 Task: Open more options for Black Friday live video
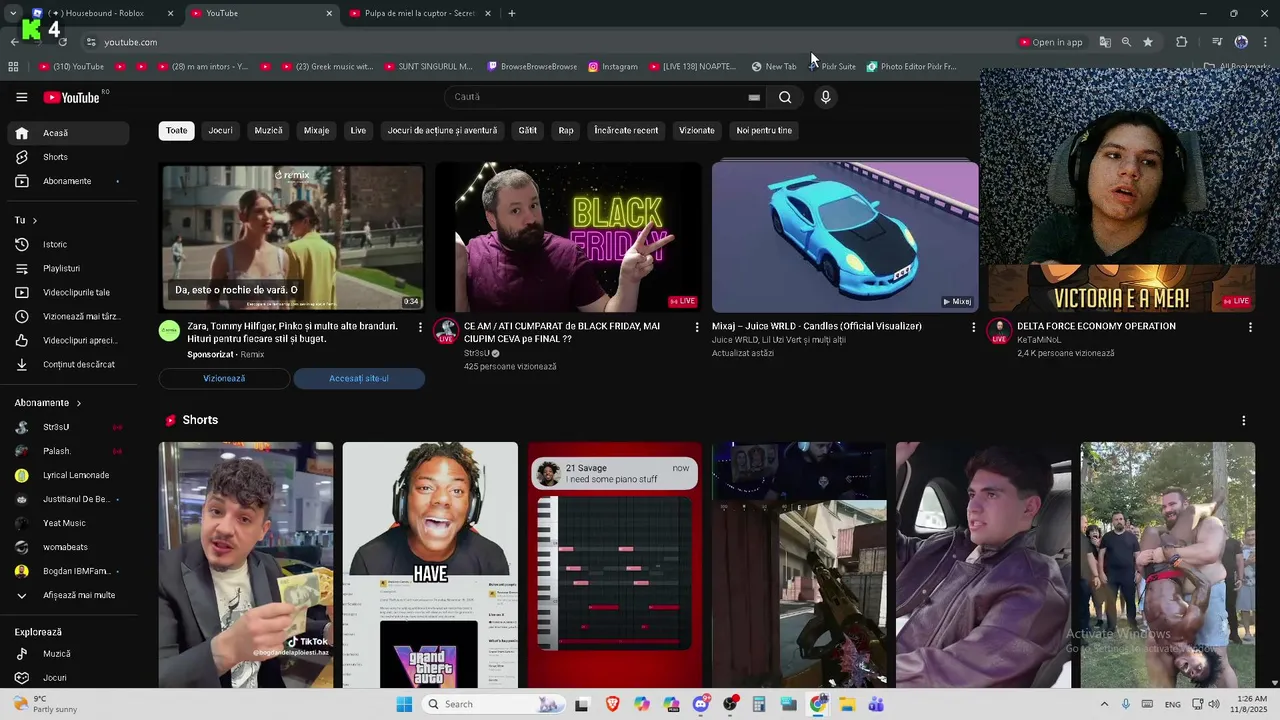click(697, 327)
